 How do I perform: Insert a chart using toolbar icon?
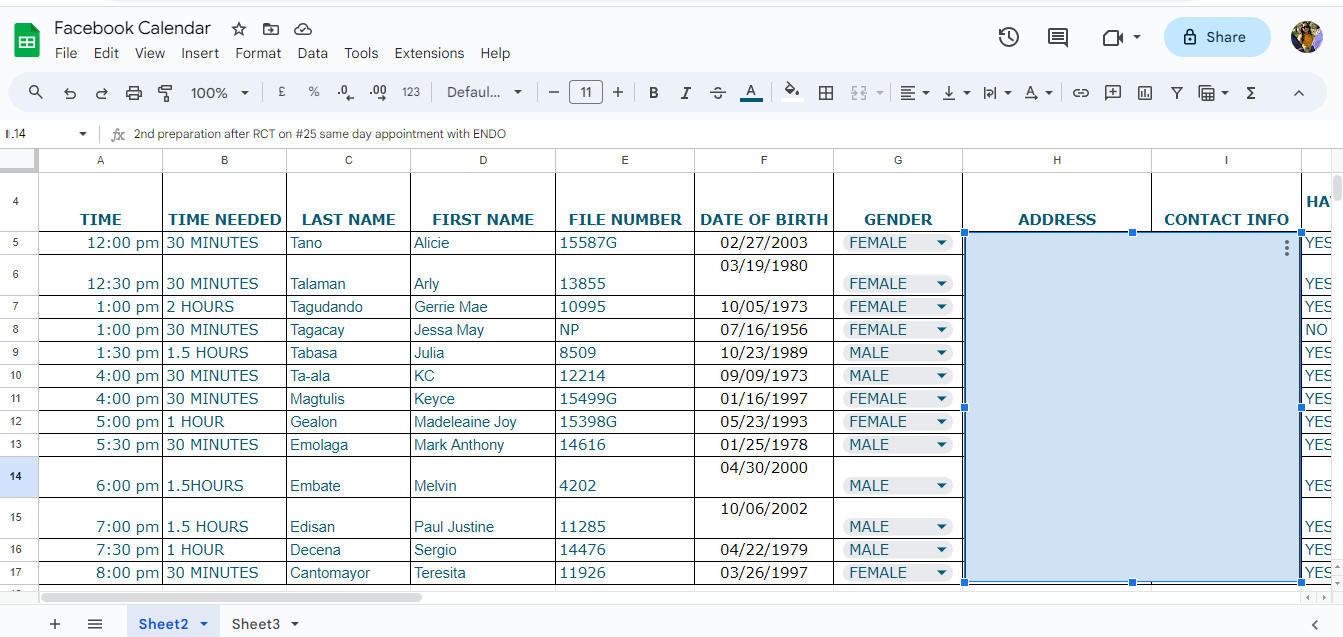click(x=1145, y=93)
